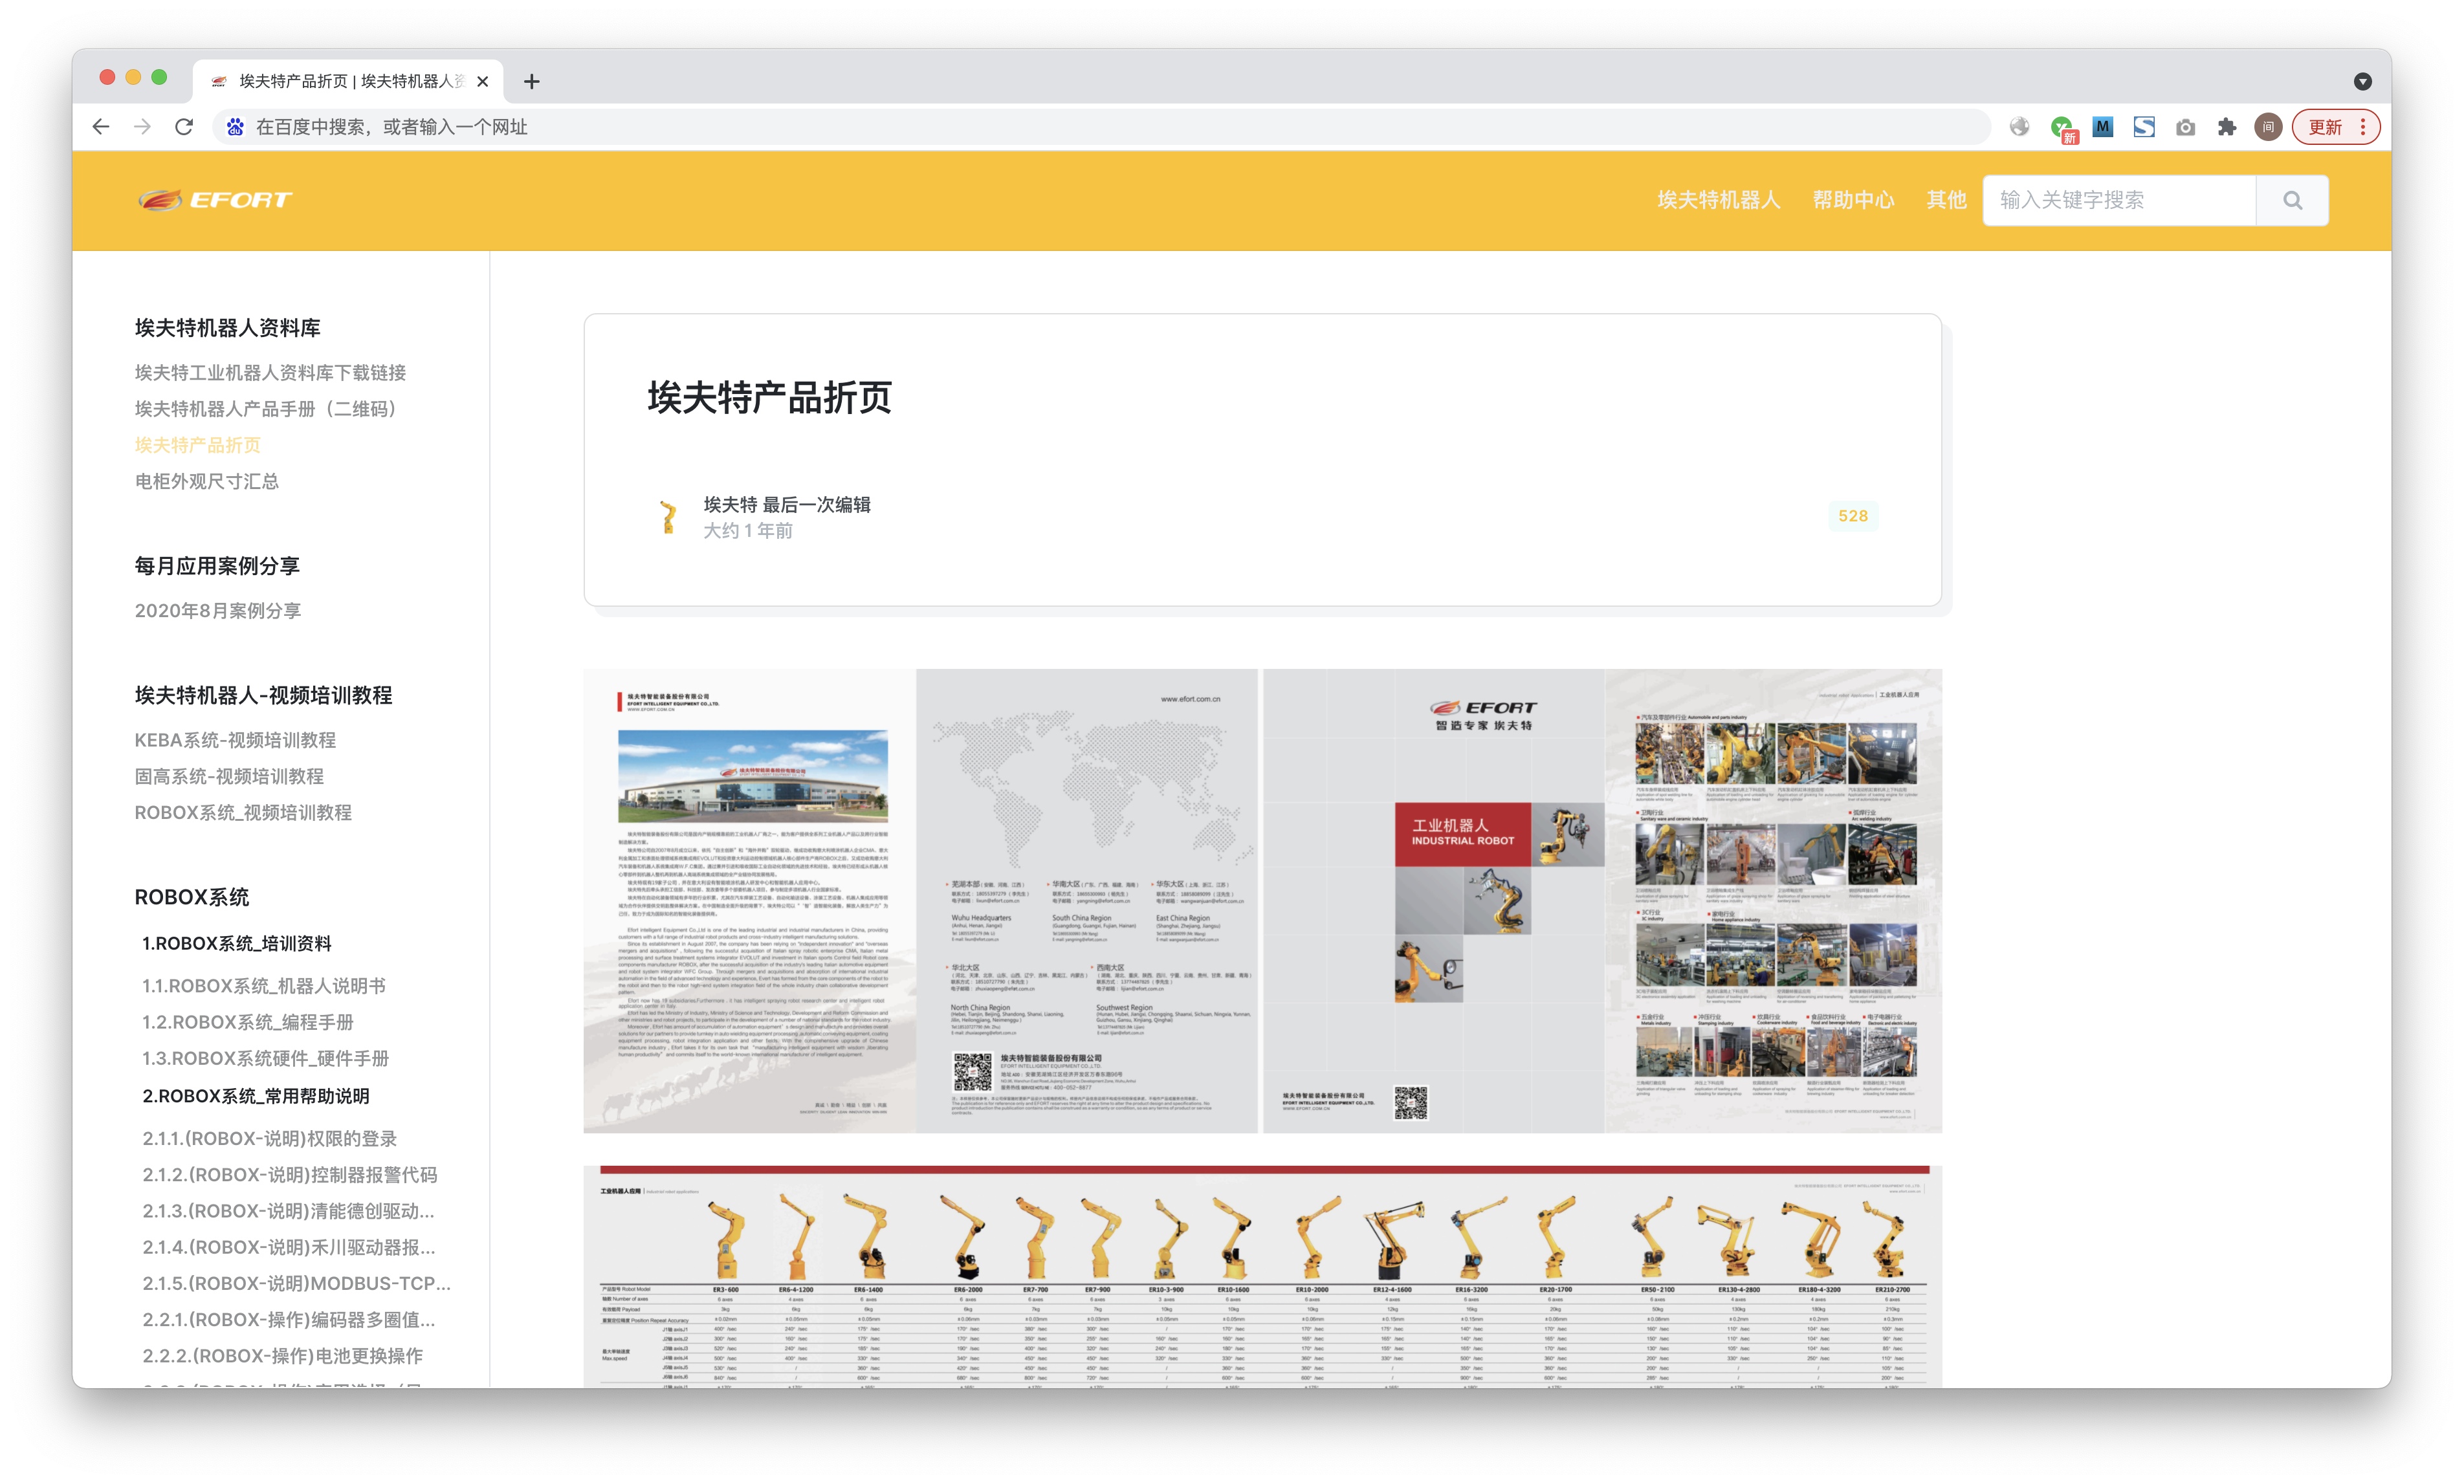Click the 每月应用案例分享 section heading
Viewport: 2464px width, 1484px height.
point(217,566)
